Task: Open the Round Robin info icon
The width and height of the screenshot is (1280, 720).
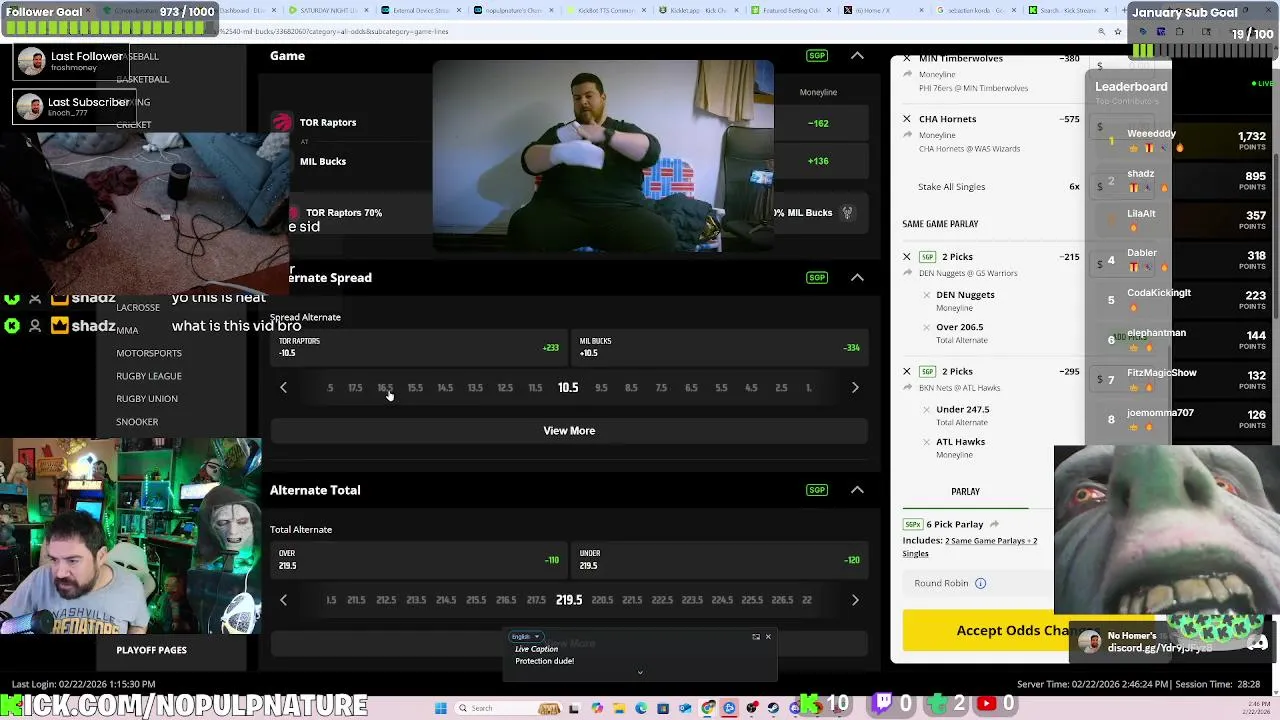Action: pos(980,583)
